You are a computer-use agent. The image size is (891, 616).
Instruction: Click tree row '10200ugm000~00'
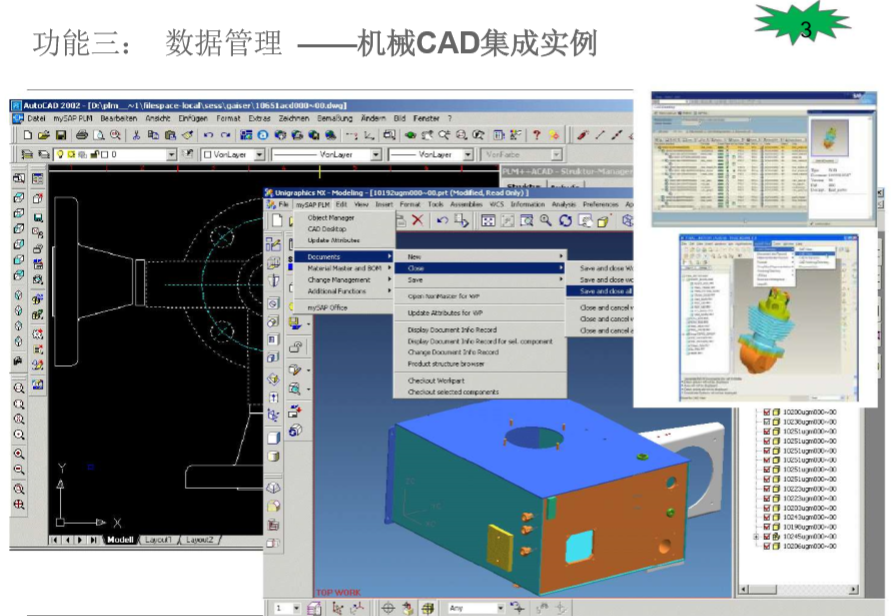tap(809, 413)
